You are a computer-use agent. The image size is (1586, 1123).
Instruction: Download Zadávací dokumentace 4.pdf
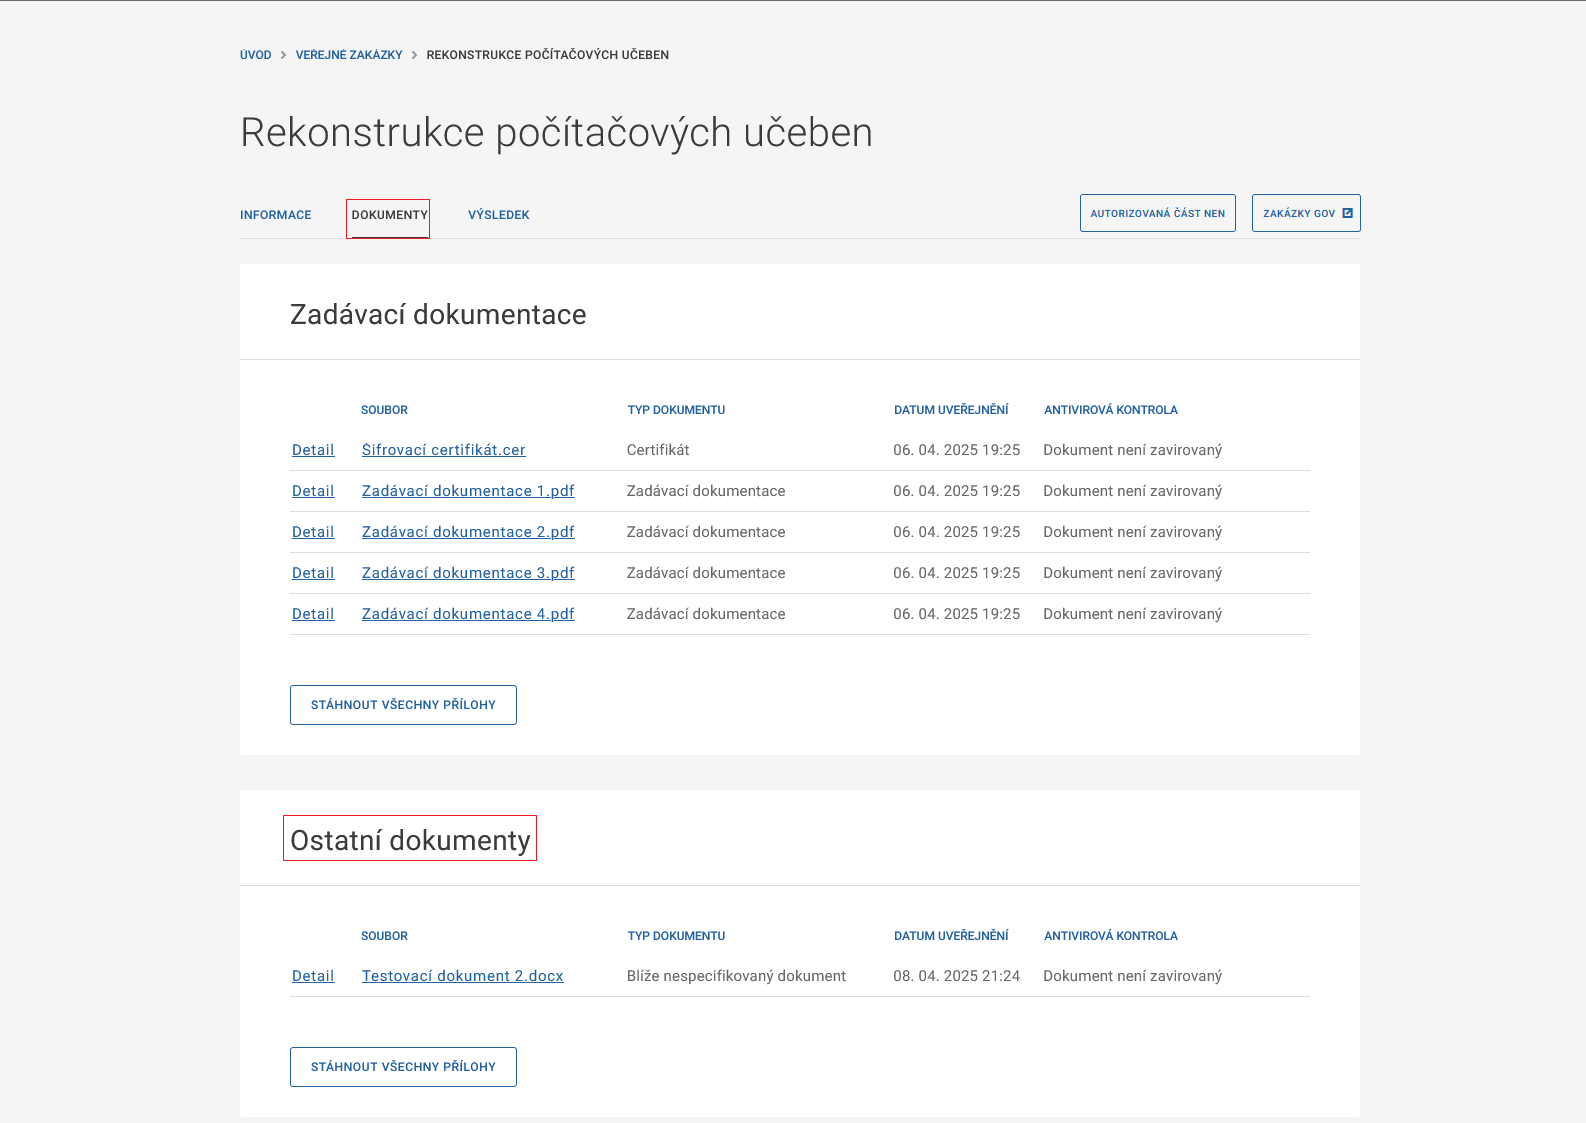pos(468,614)
